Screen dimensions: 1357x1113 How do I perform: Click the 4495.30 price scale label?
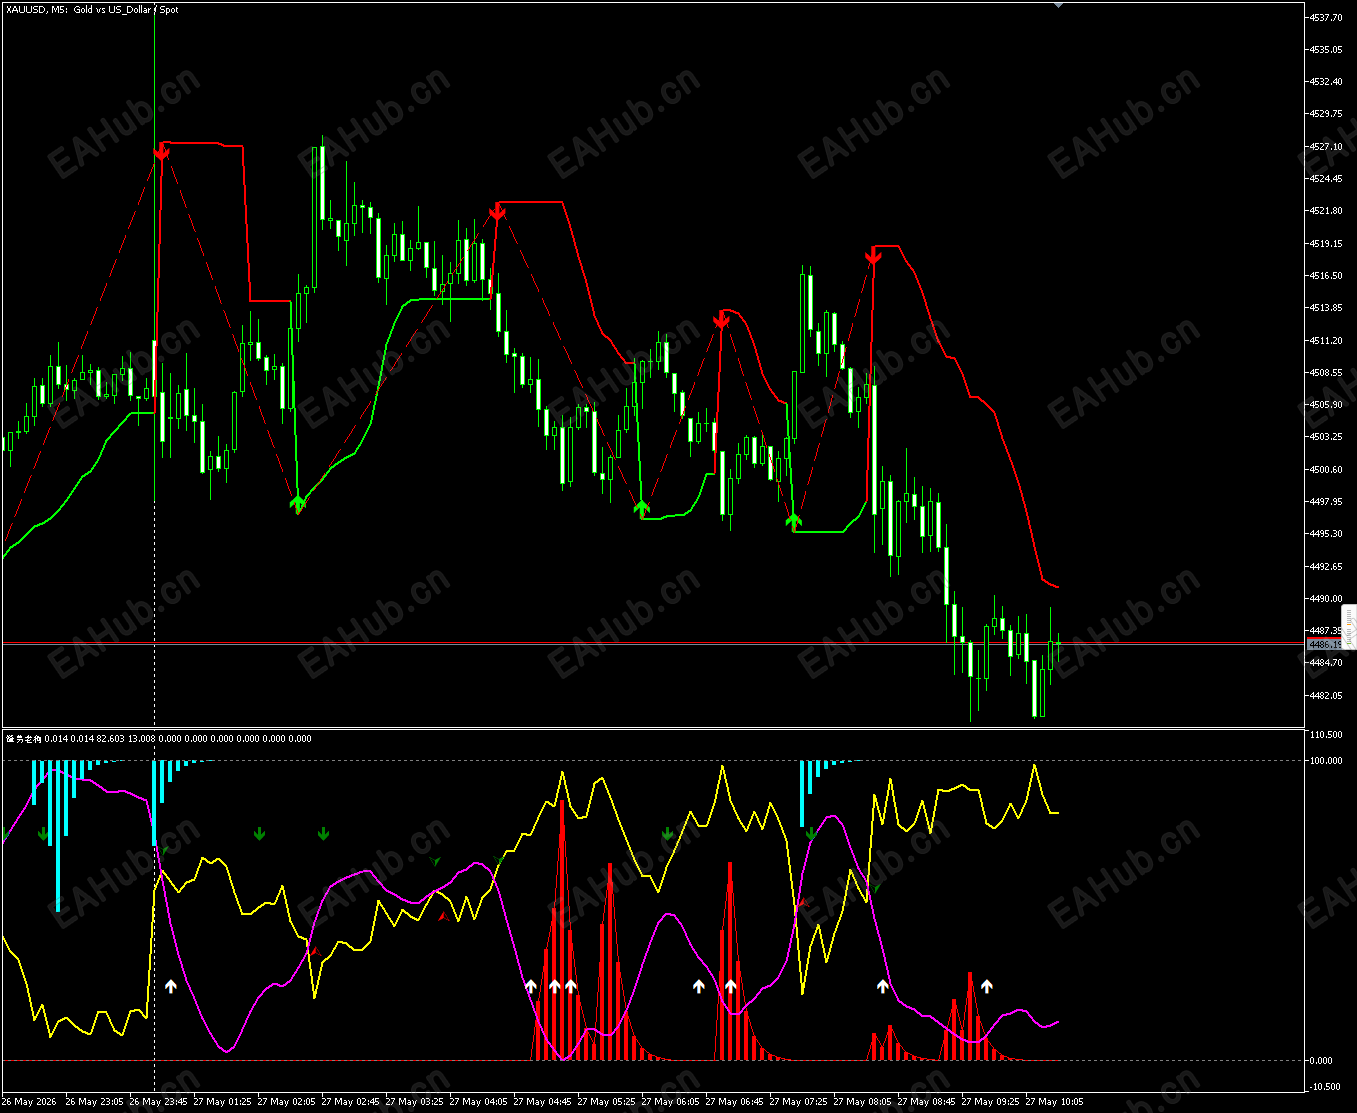(x=1325, y=533)
